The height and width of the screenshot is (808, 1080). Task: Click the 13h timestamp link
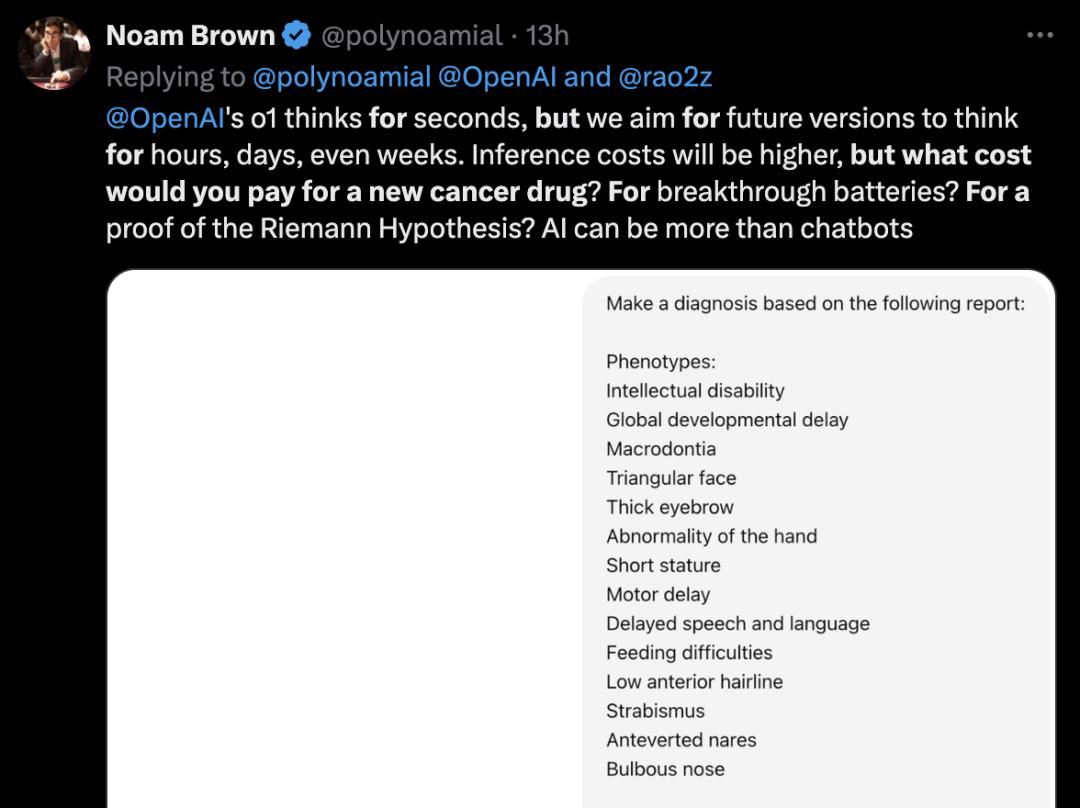[547, 36]
